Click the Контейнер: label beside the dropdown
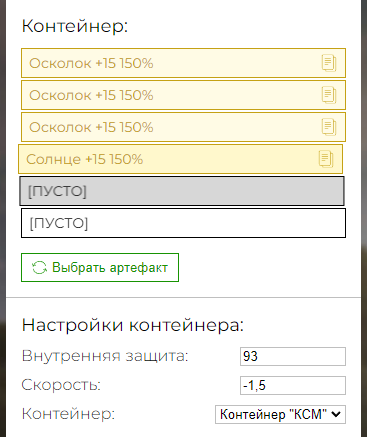This screenshot has width=367, height=437. (x=68, y=414)
